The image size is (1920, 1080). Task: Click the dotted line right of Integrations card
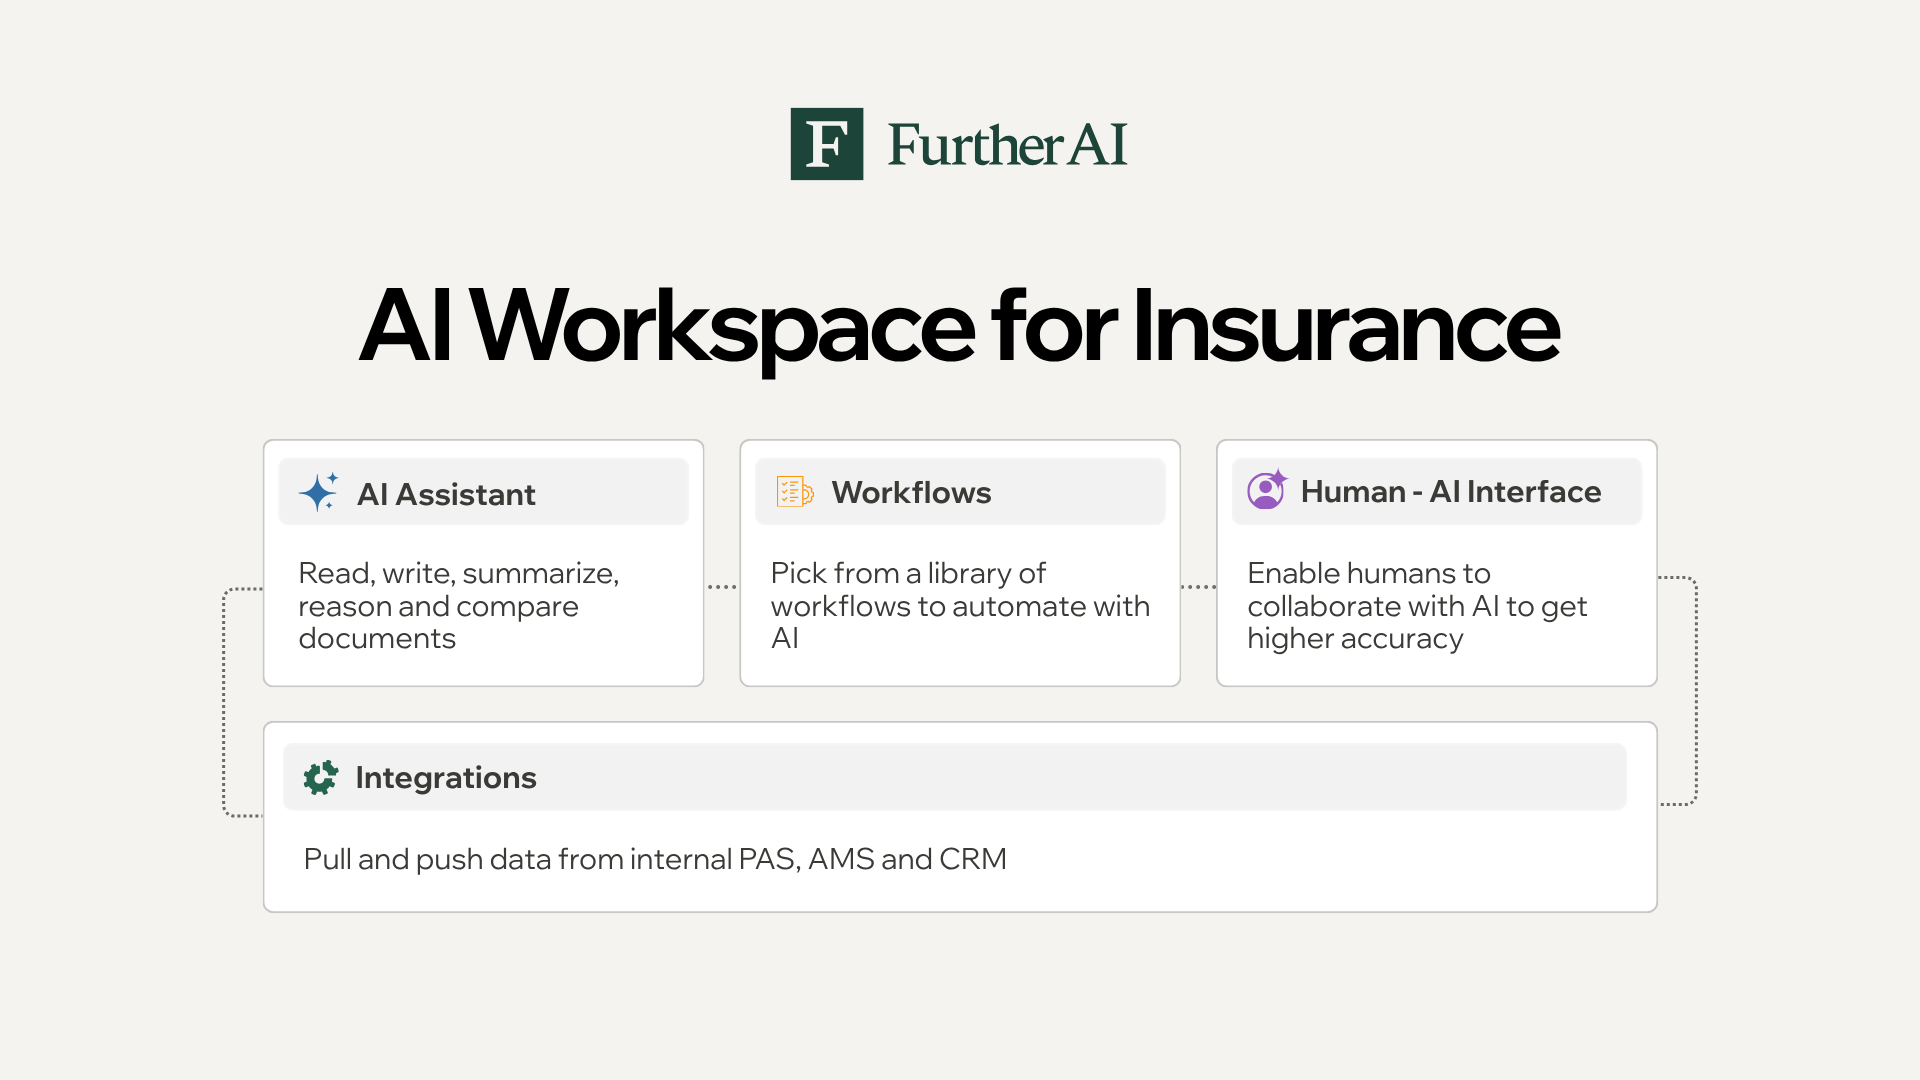click(1696, 690)
